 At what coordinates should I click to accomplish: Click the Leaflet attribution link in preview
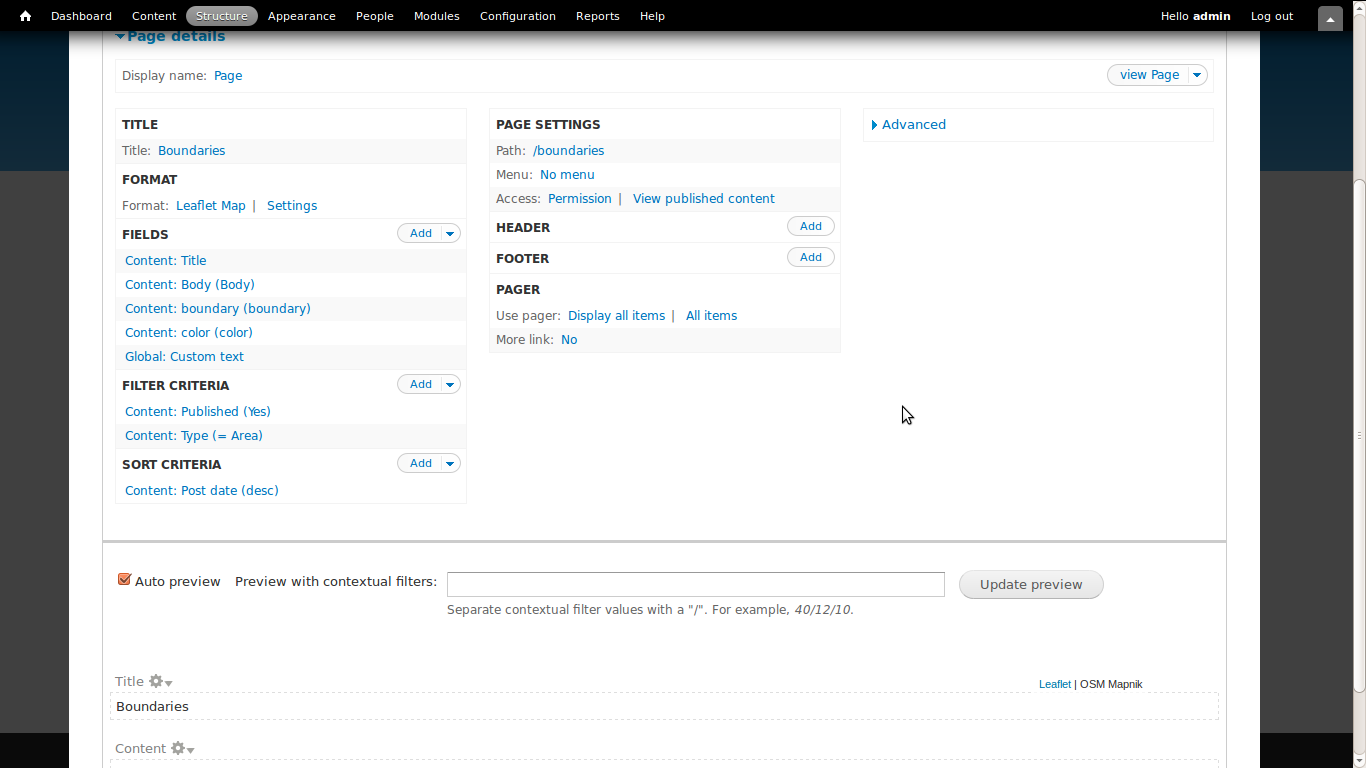[x=1055, y=684]
